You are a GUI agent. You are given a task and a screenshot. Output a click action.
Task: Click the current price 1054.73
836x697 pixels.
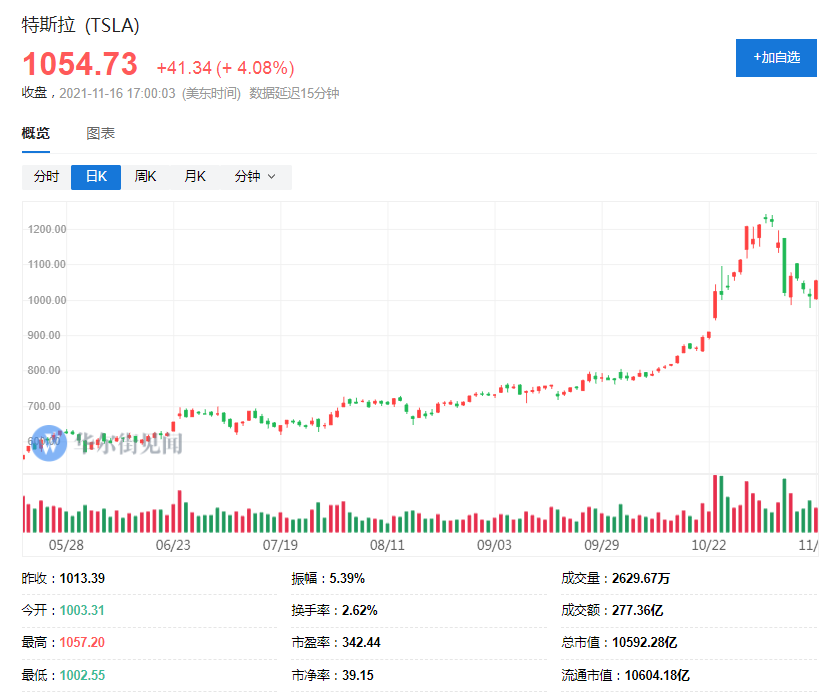(80, 65)
